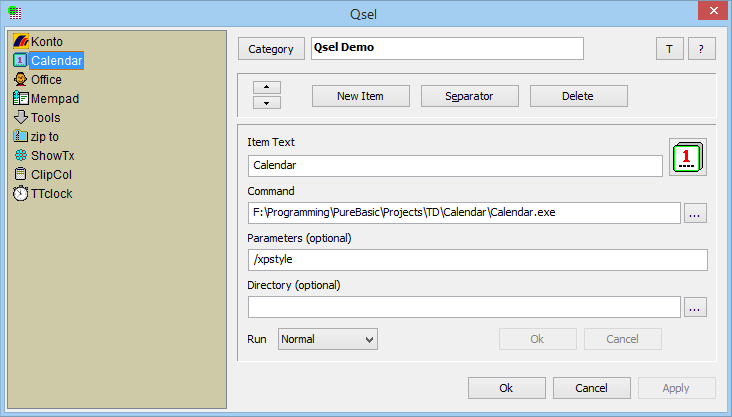The height and width of the screenshot is (417, 732).
Task: Open the Run mode dropdown
Action: (x=327, y=339)
